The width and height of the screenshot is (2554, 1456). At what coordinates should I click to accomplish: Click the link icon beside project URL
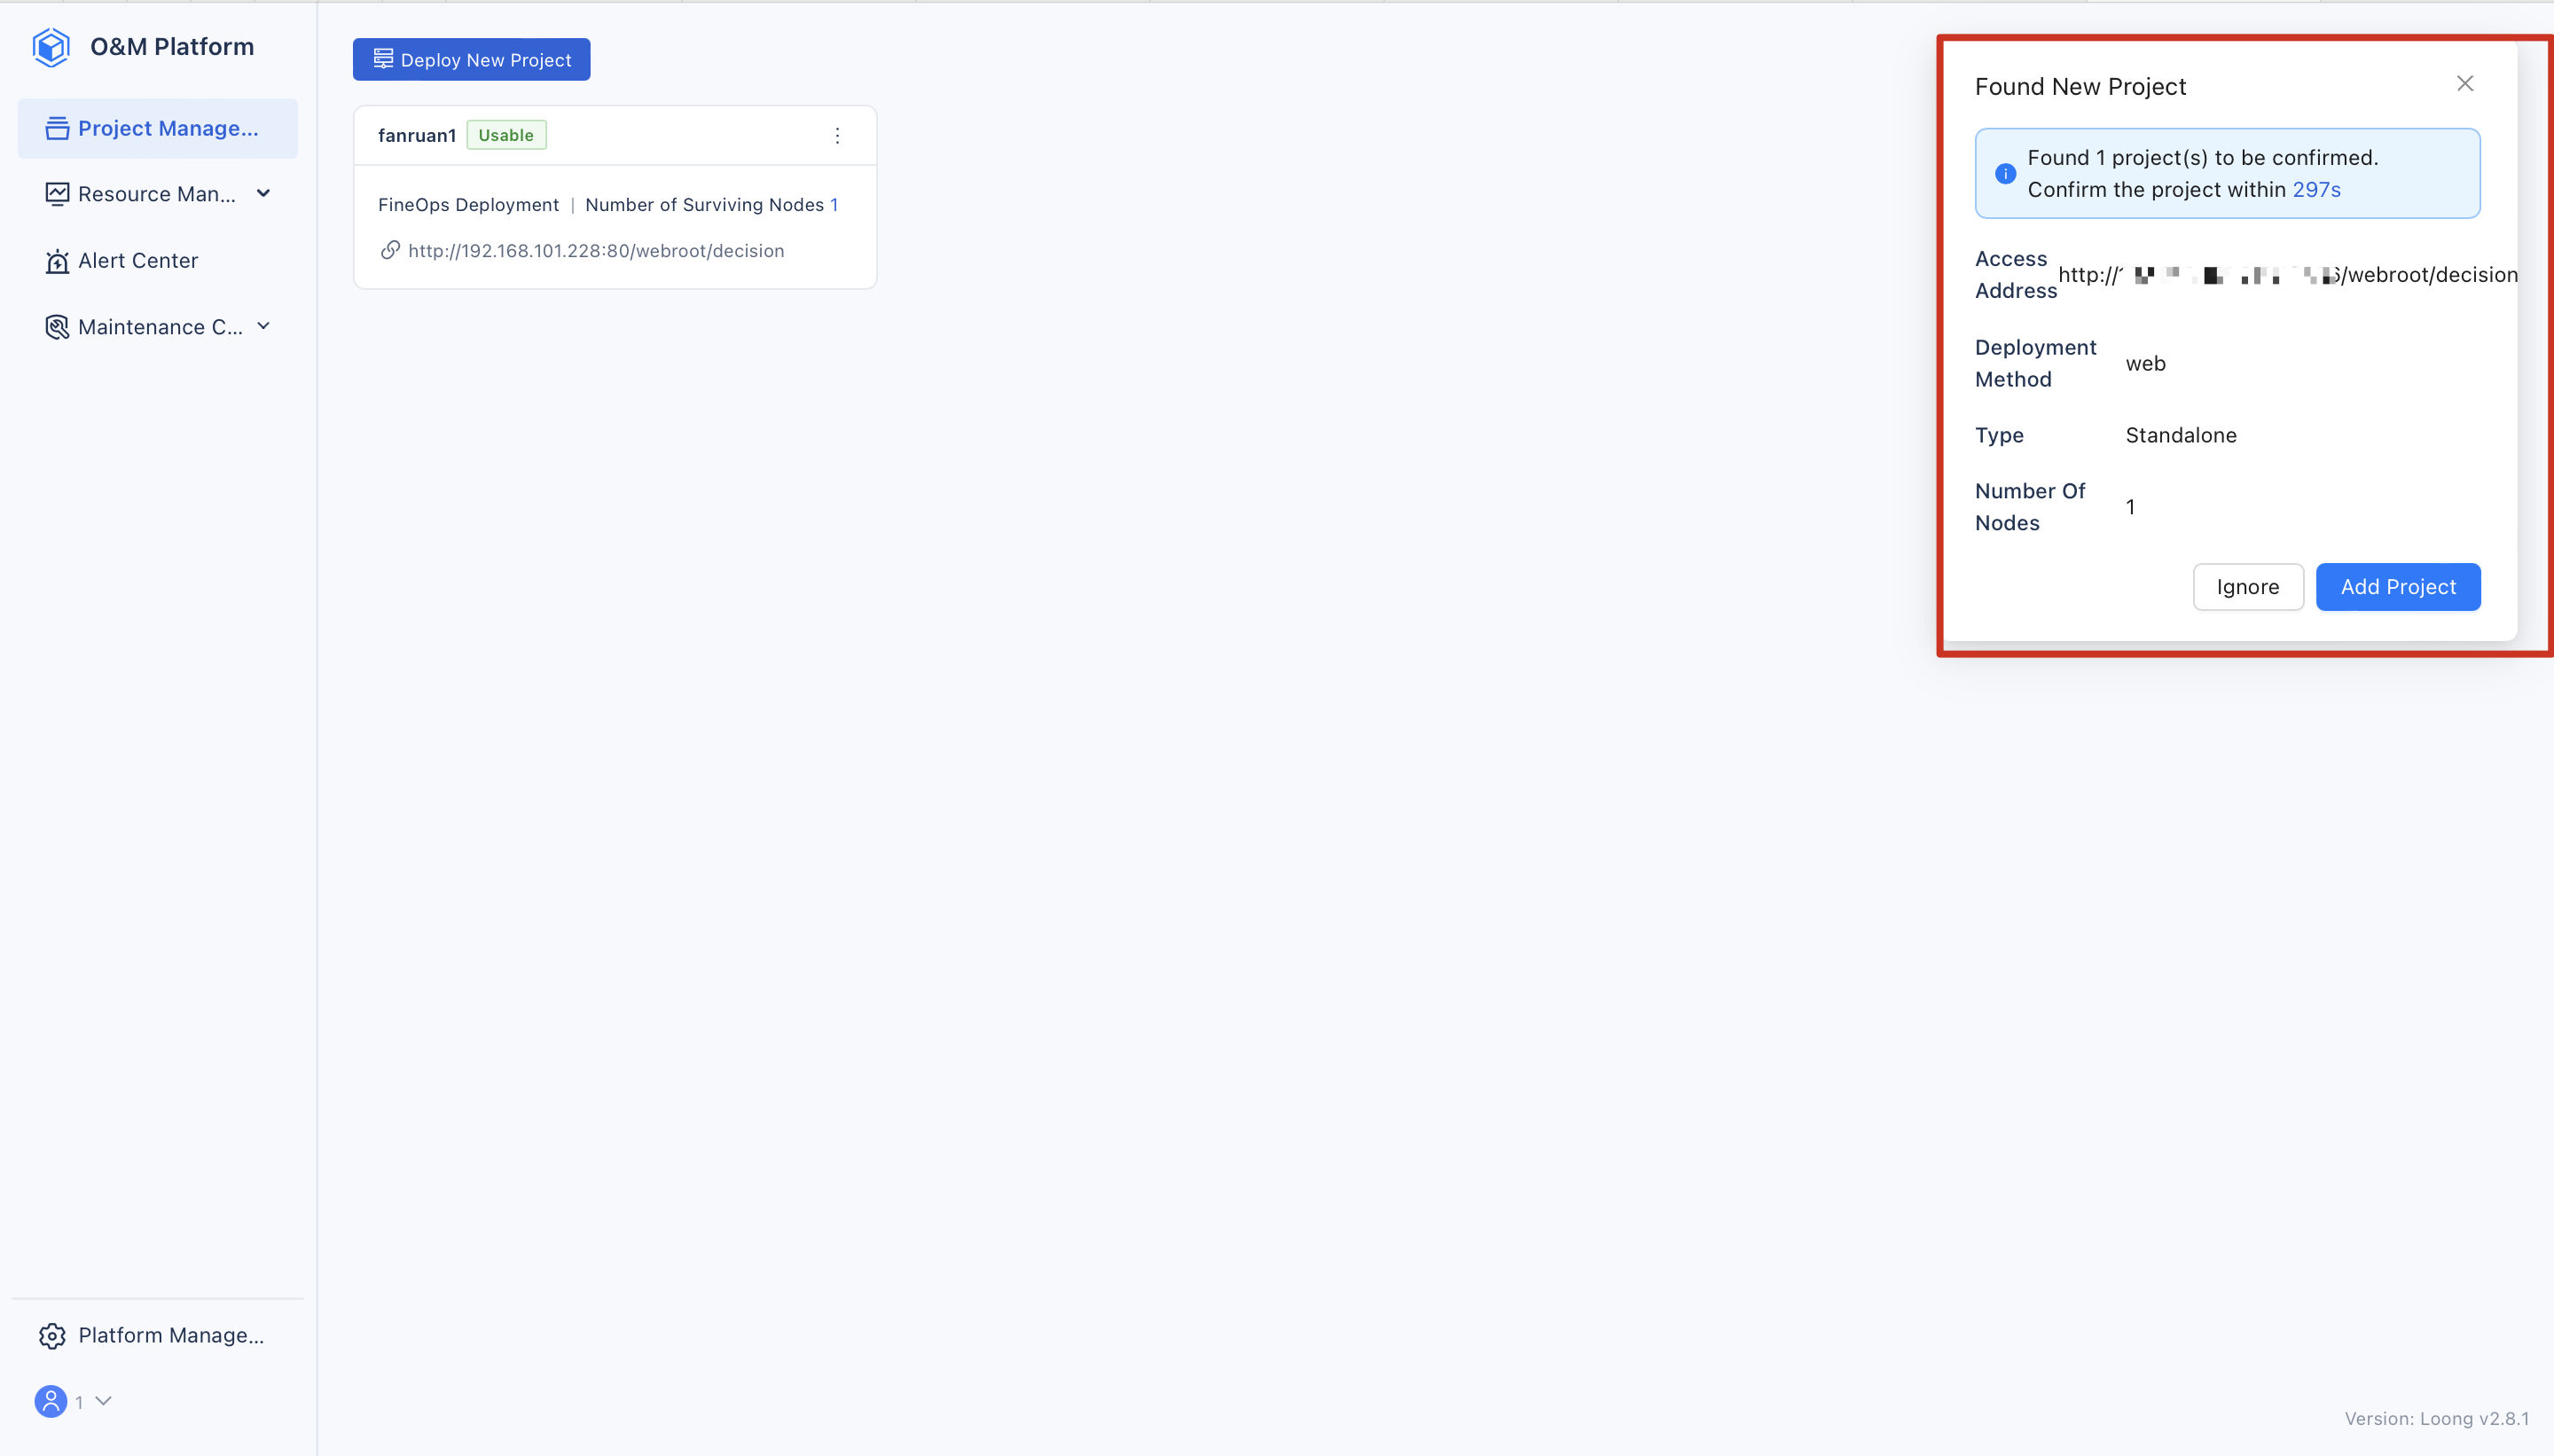point(390,250)
